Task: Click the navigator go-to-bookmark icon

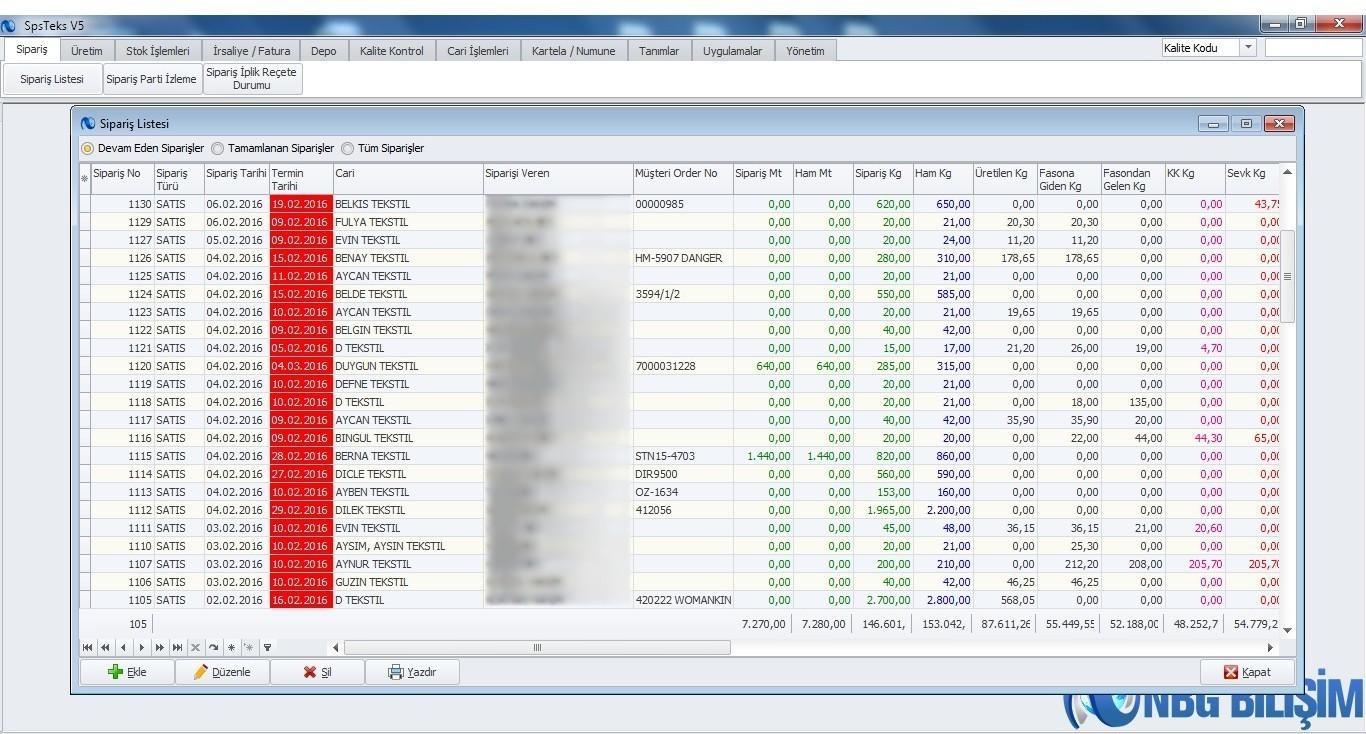Action: pyautogui.click(x=249, y=647)
